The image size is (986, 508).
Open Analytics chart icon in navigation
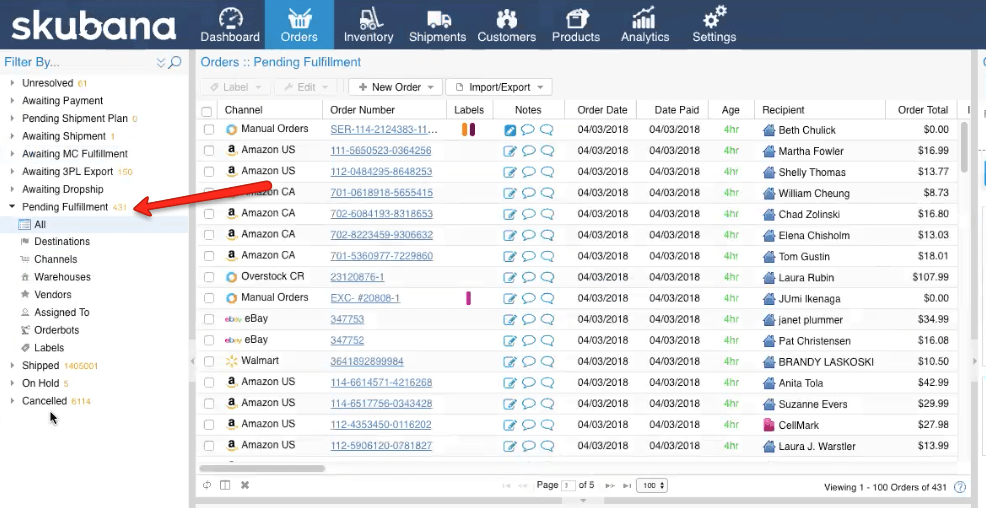pos(644,18)
